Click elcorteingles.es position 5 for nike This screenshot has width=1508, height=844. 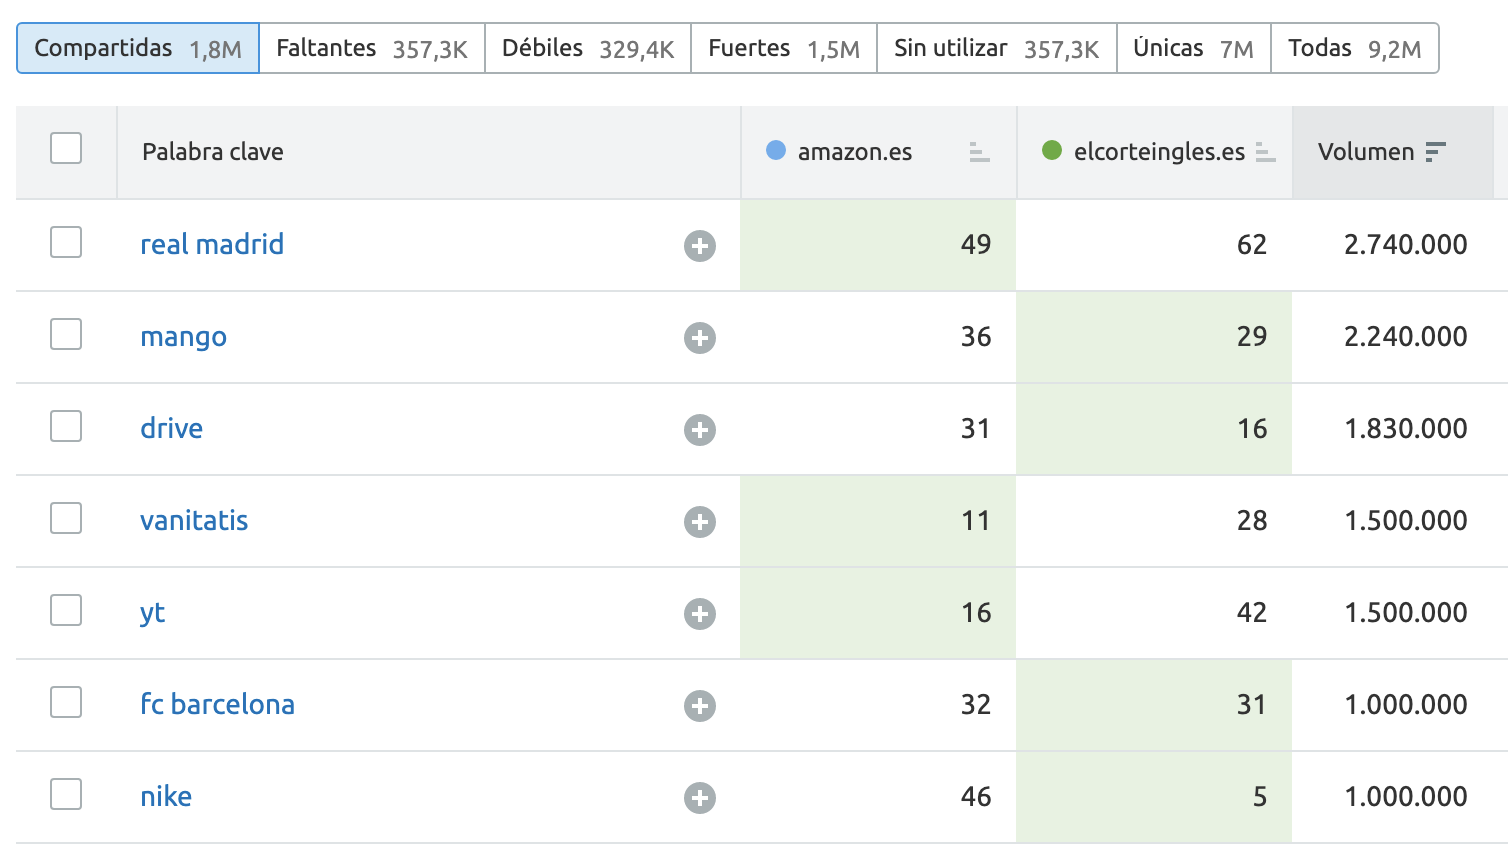[x=1260, y=797]
